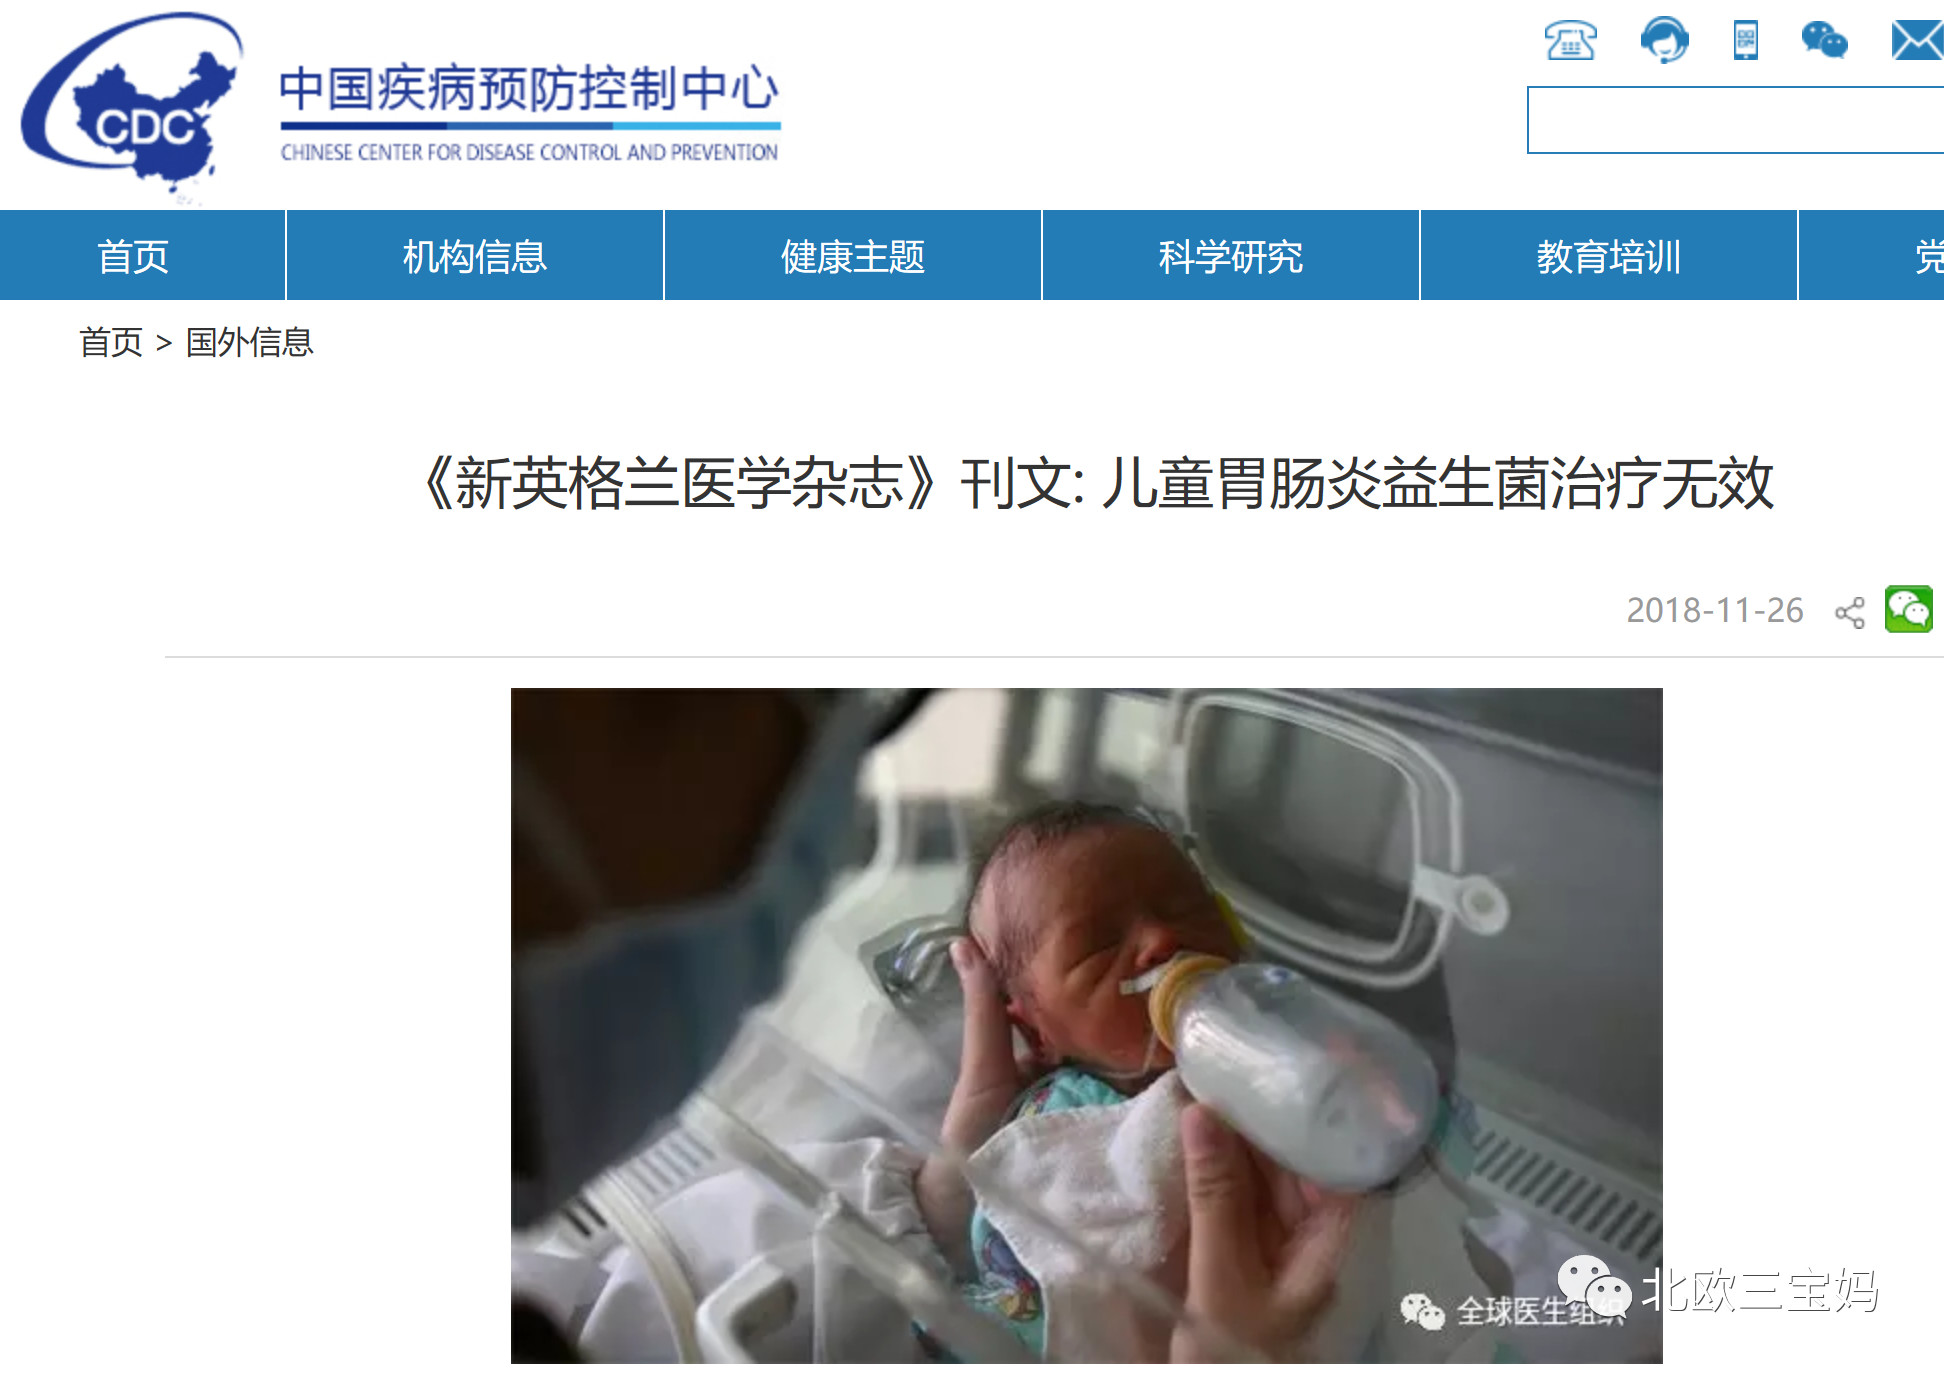The image size is (1944, 1376).
Task: Click the telephone contact icon
Action: click(x=1570, y=41)
